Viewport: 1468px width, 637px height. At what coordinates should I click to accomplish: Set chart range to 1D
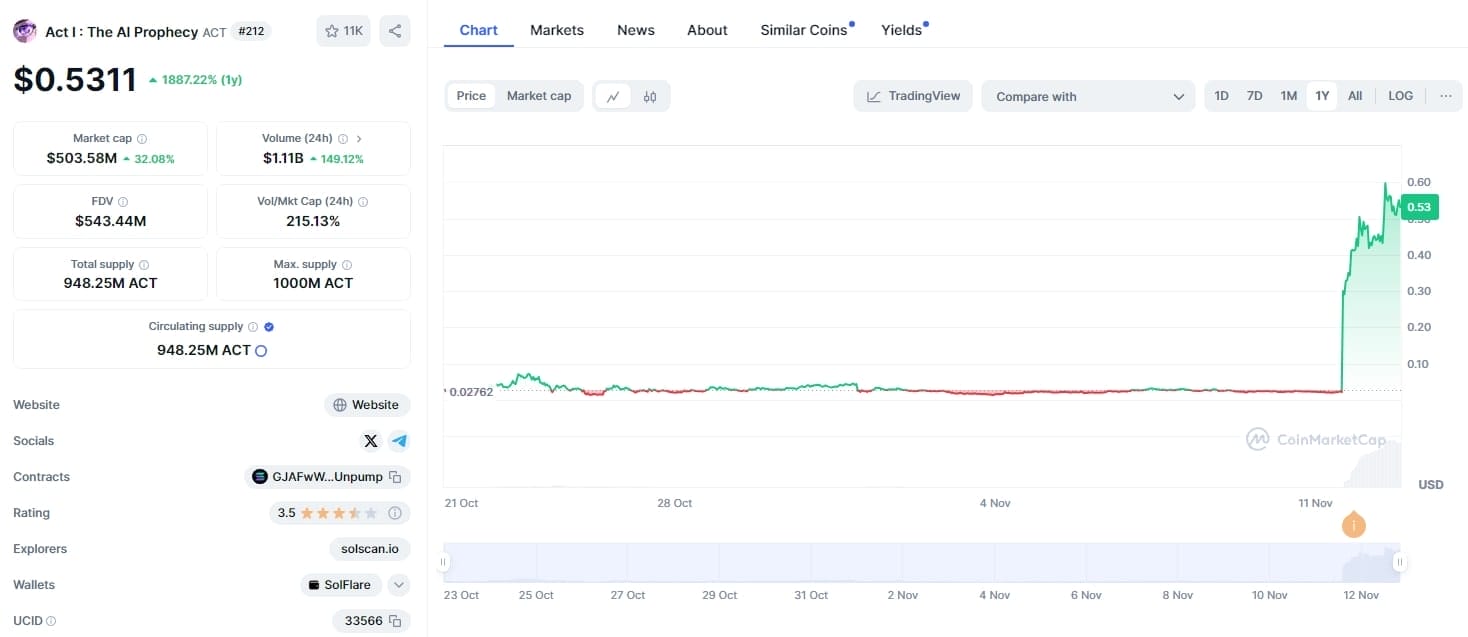click(1222, 96)
